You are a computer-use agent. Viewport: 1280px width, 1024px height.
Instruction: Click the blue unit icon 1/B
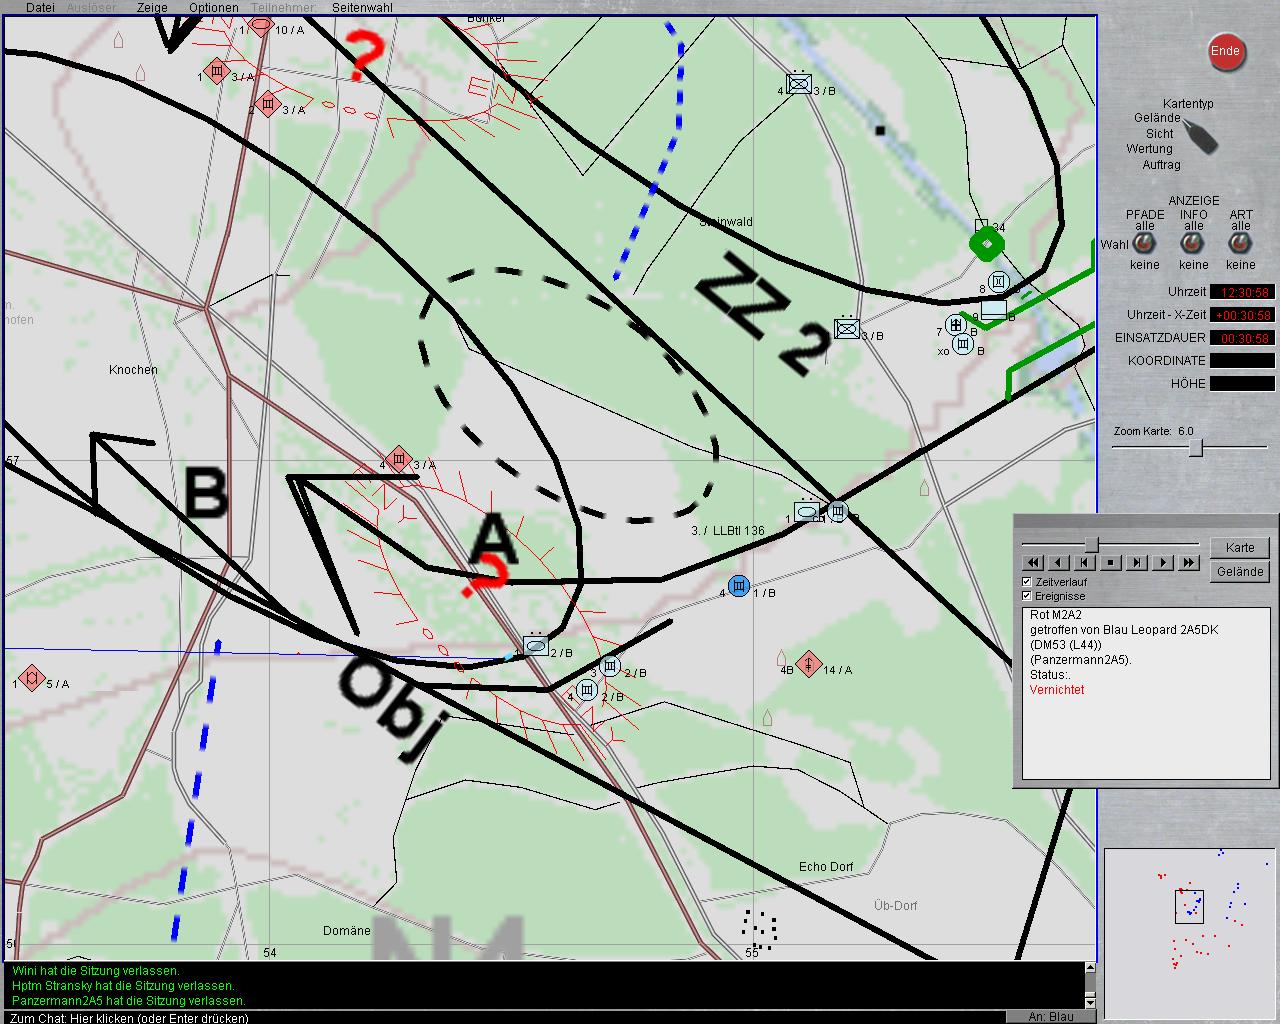click(x=739, y=586)
